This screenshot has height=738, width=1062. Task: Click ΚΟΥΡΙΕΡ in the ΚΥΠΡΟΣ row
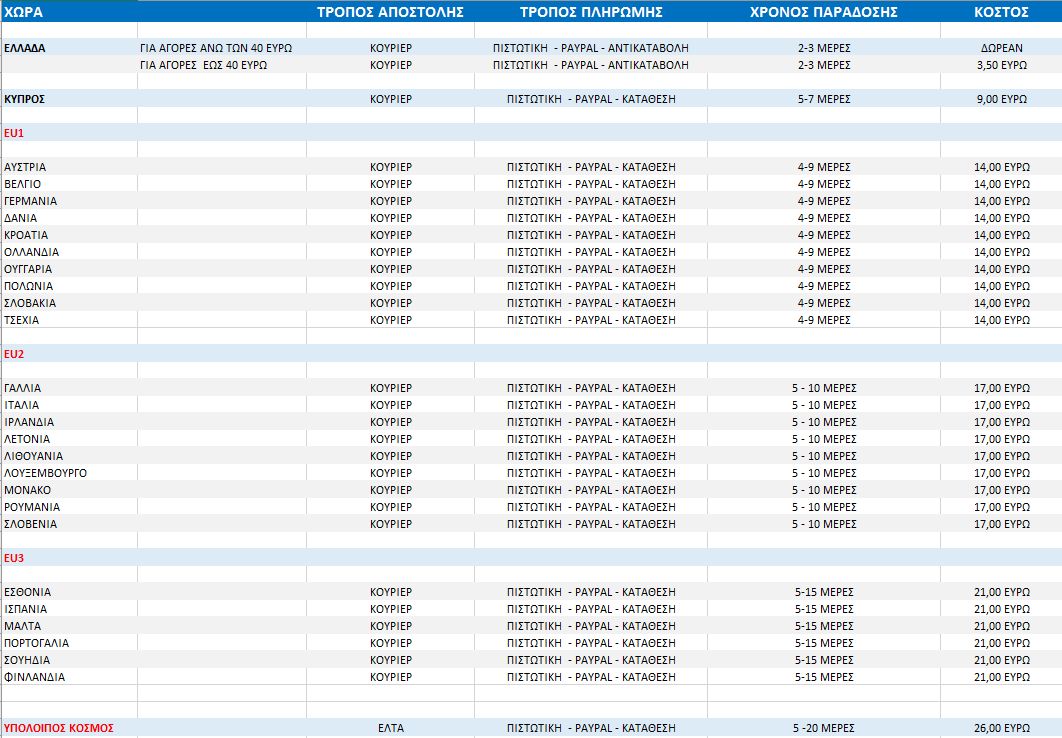click(x=391, y=99)
